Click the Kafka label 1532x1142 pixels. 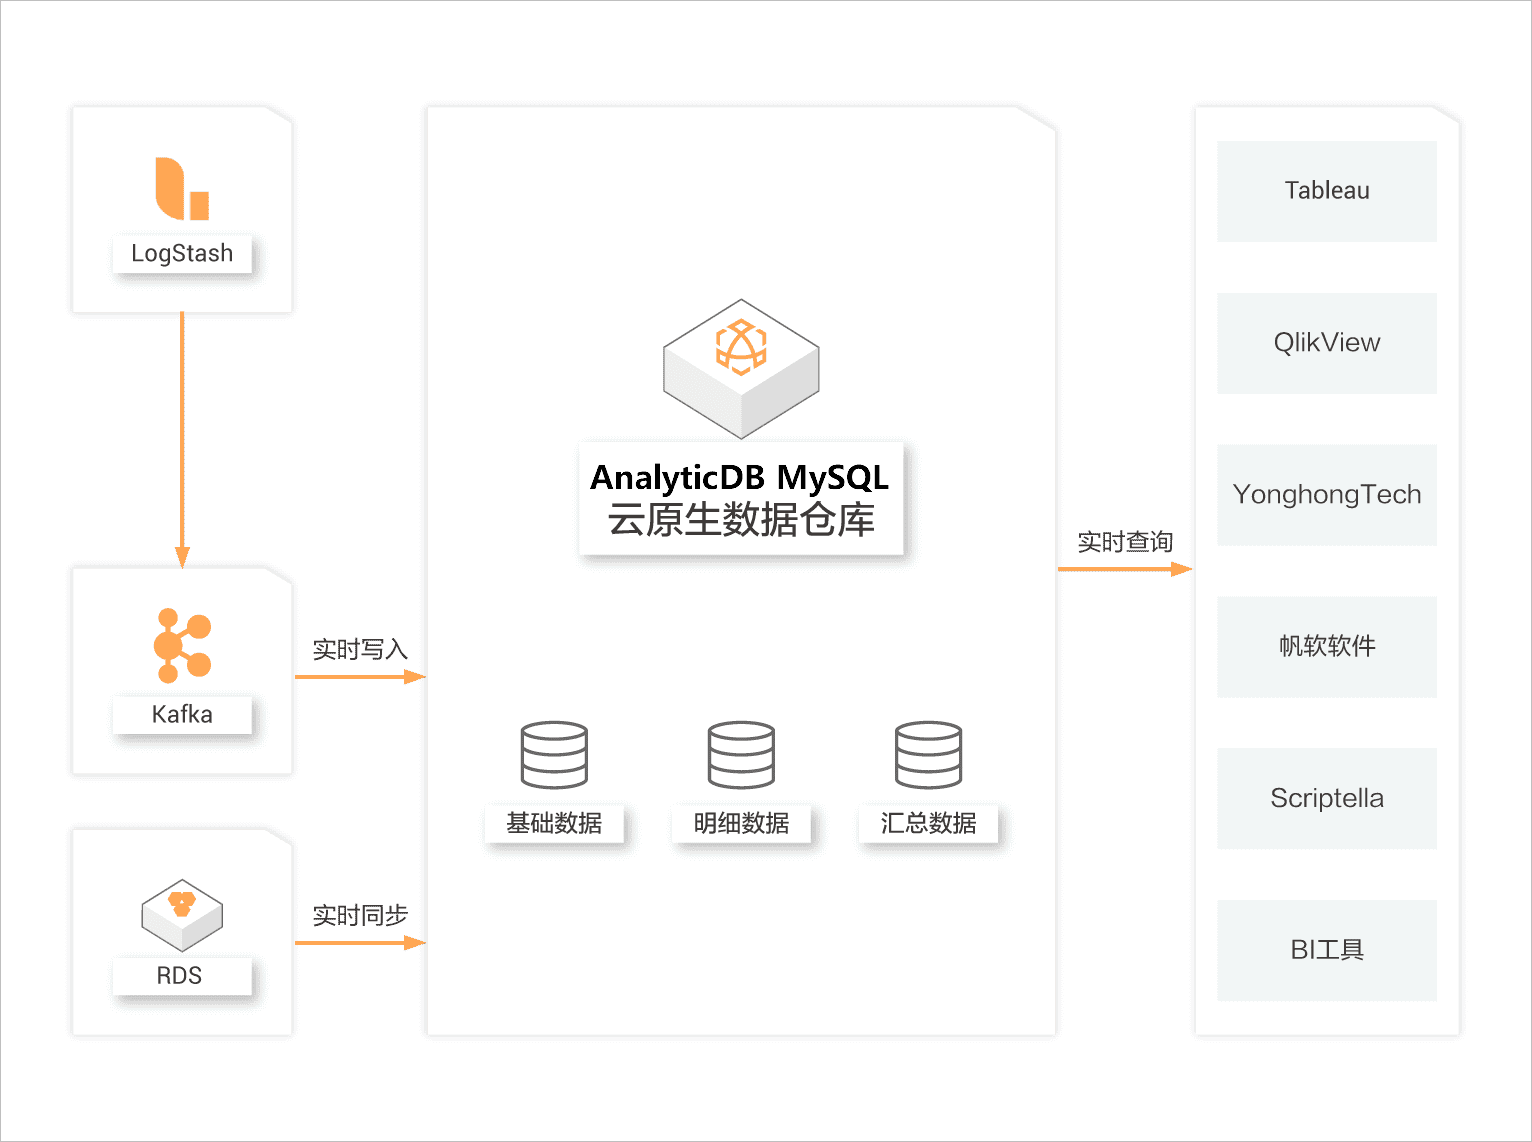coord(182,715)
